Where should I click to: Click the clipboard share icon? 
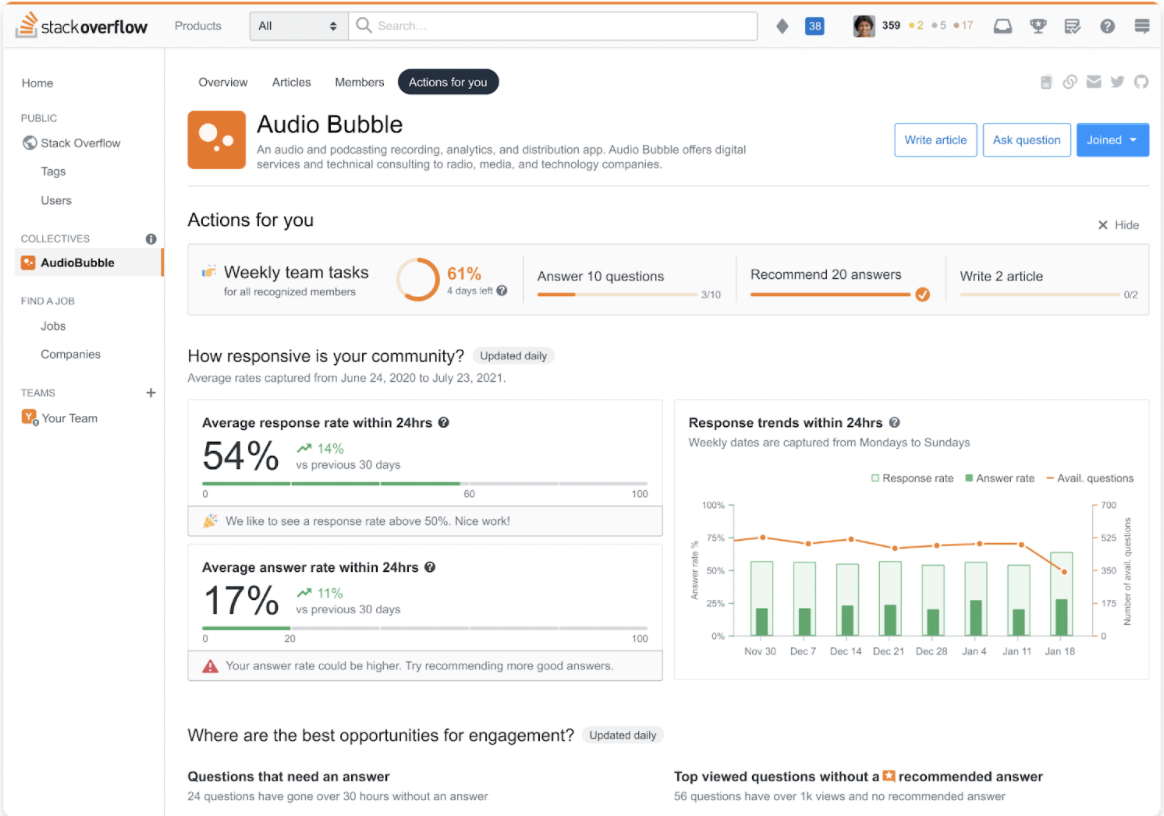pyautogui.click(x=1046, y=82)
